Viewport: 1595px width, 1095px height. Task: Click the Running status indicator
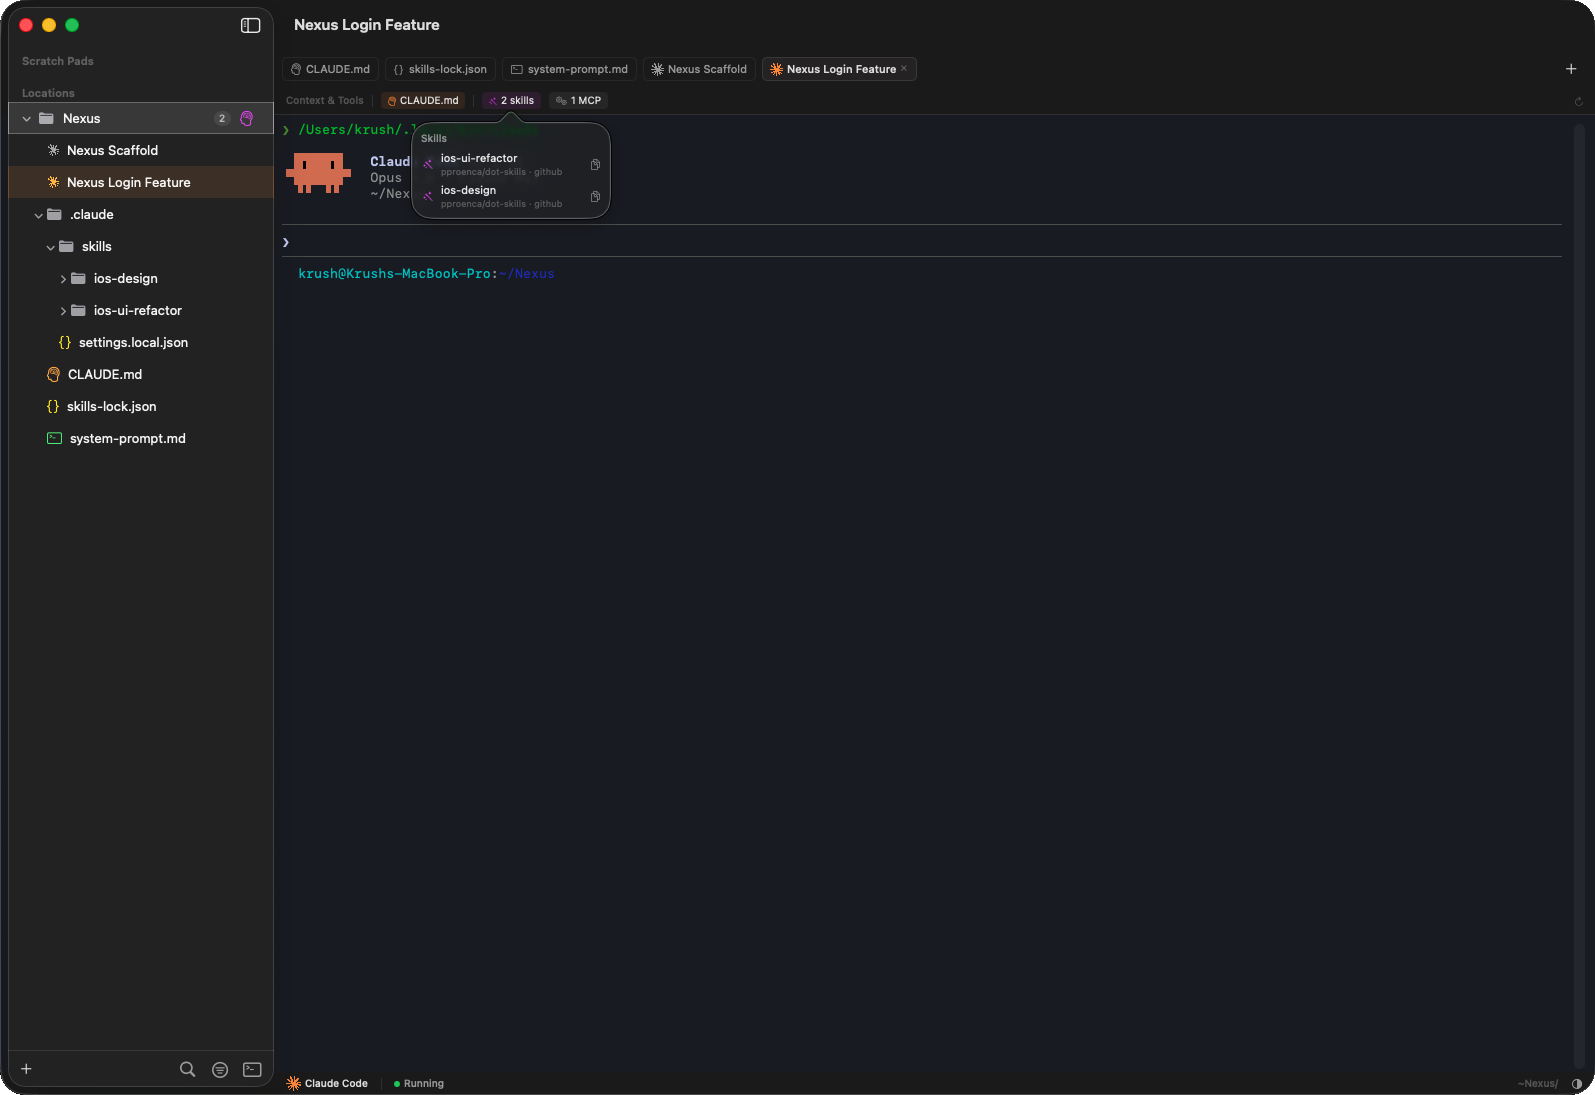coord(419,1084)
